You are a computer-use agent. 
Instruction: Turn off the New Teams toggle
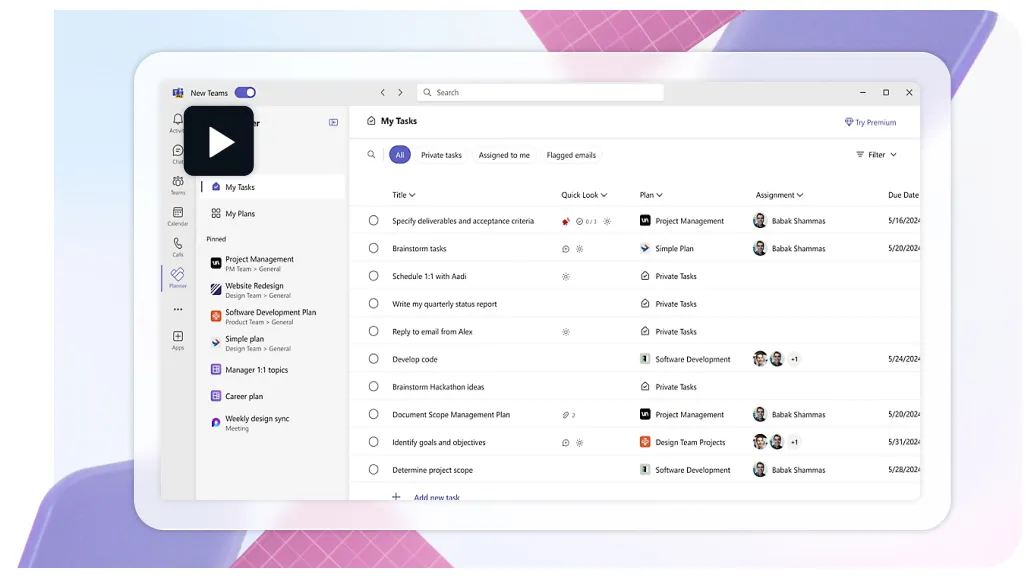coord(245,93)
